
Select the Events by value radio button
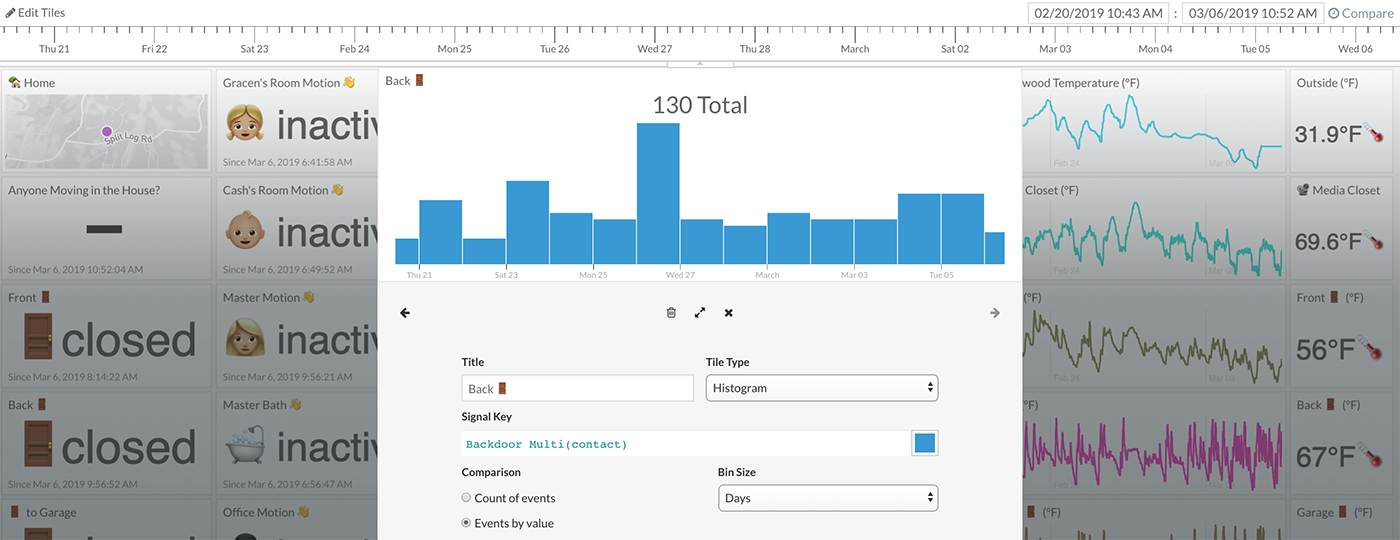point(466,523)
